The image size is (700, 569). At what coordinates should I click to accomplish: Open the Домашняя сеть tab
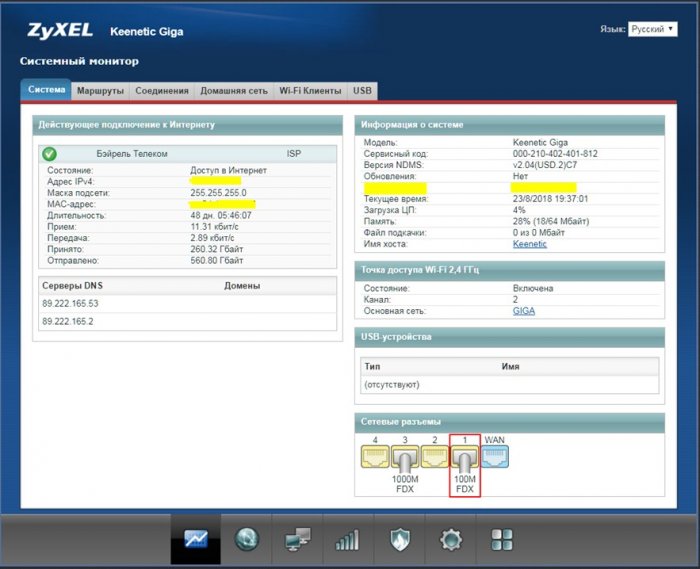coord(234,91)
